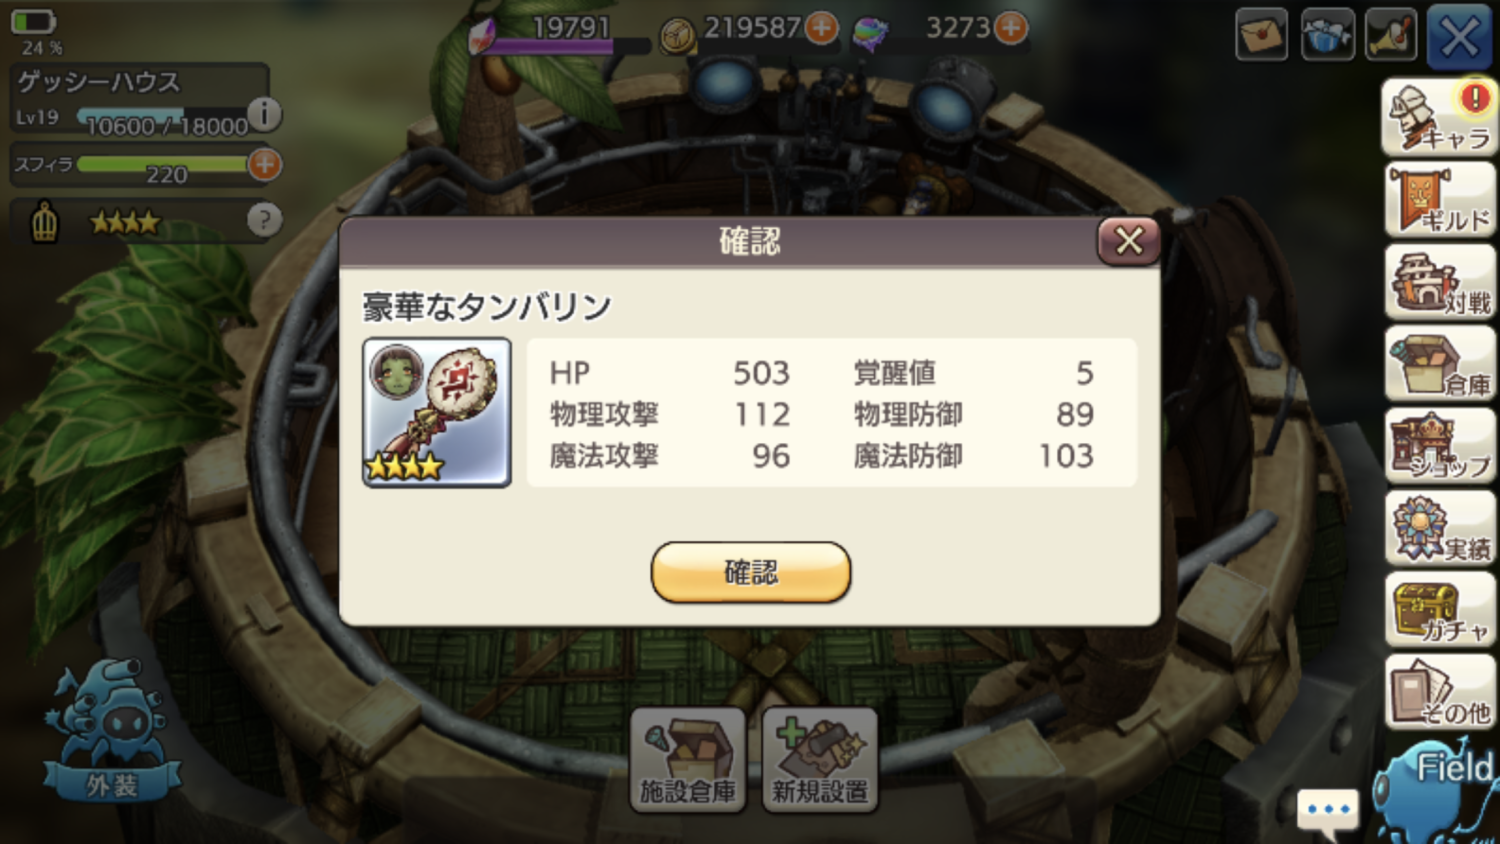Open 施設倉庫 facility storage
This screenshot has width=1500, height=844.
688,760
